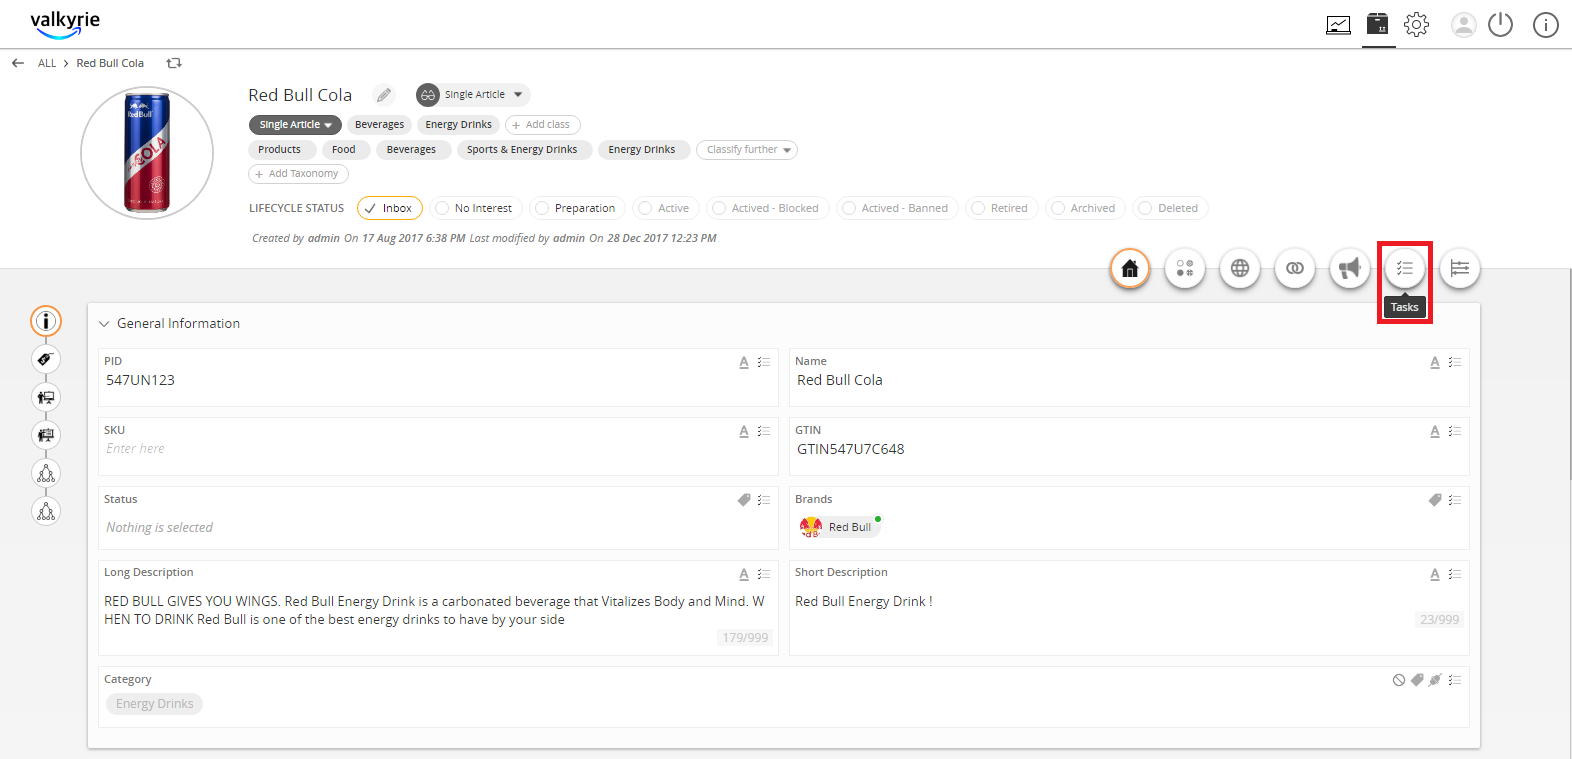1572x759 pixels.
Task: Click the Energy Drinks chip in Category field
Action: 155,704
